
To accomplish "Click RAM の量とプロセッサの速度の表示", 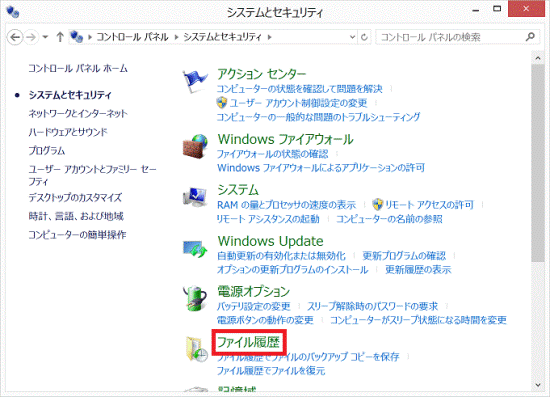I will point(286,204).
